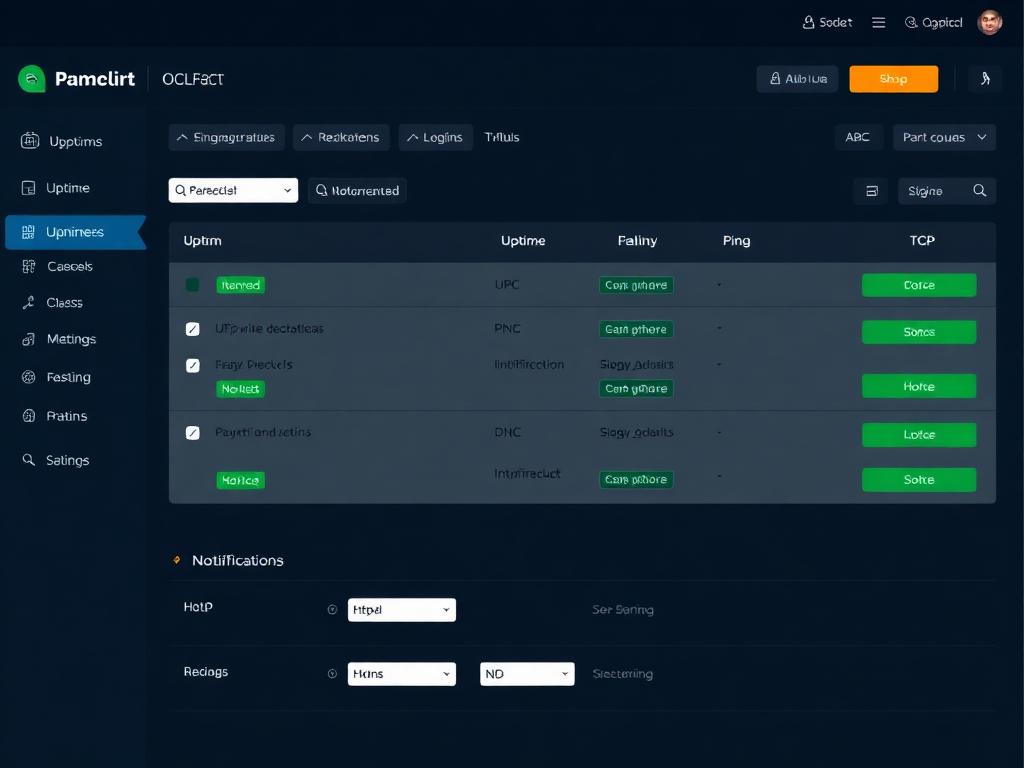Expand the Part coues dropdown

click(943, 137)
